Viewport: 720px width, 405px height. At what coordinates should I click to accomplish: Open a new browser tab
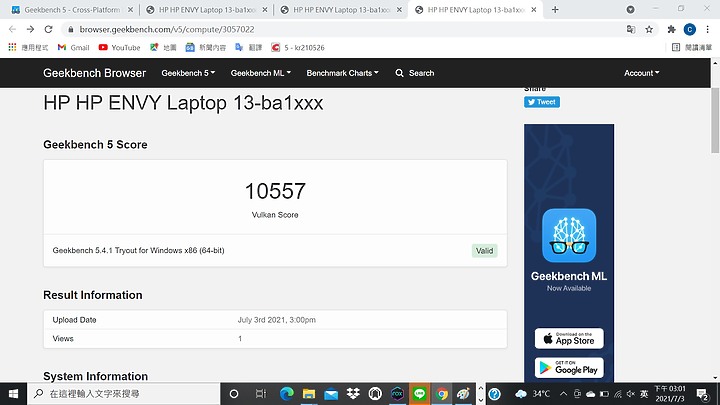tap(555, 10)
